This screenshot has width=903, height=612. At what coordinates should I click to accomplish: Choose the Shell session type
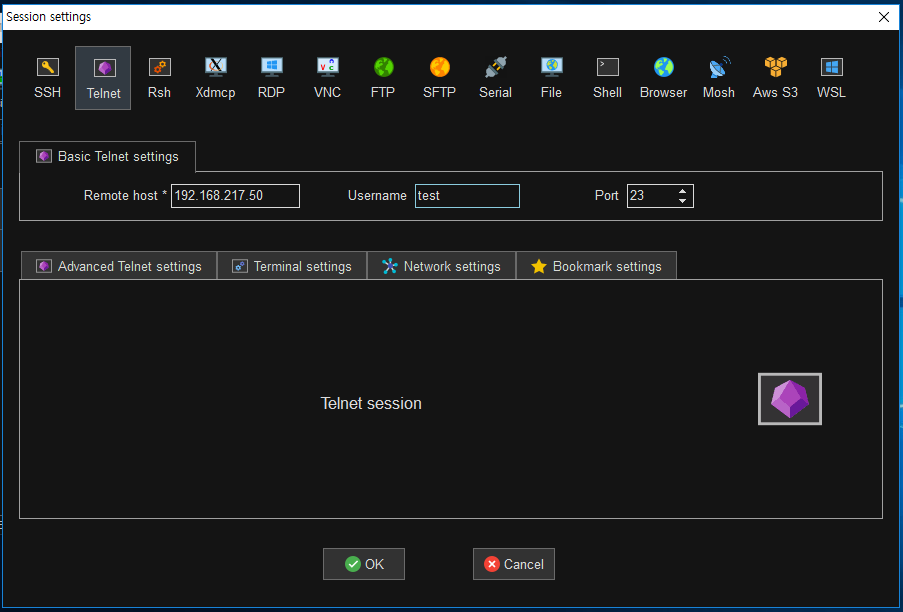click(607, 78)
